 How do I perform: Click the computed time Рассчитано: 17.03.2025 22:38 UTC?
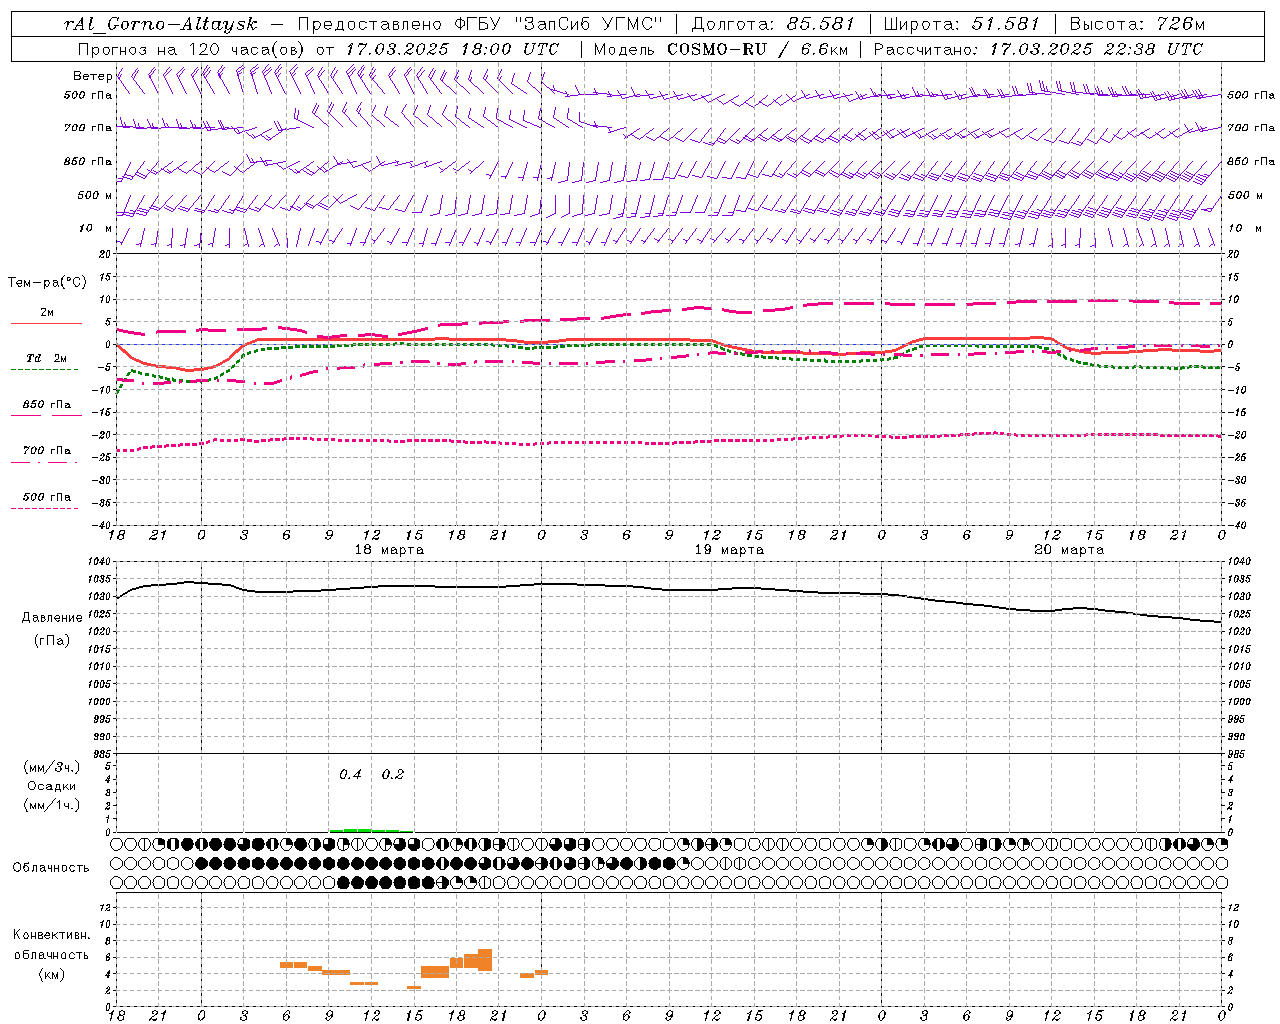pyautogui.click(x=1038, y=49)
